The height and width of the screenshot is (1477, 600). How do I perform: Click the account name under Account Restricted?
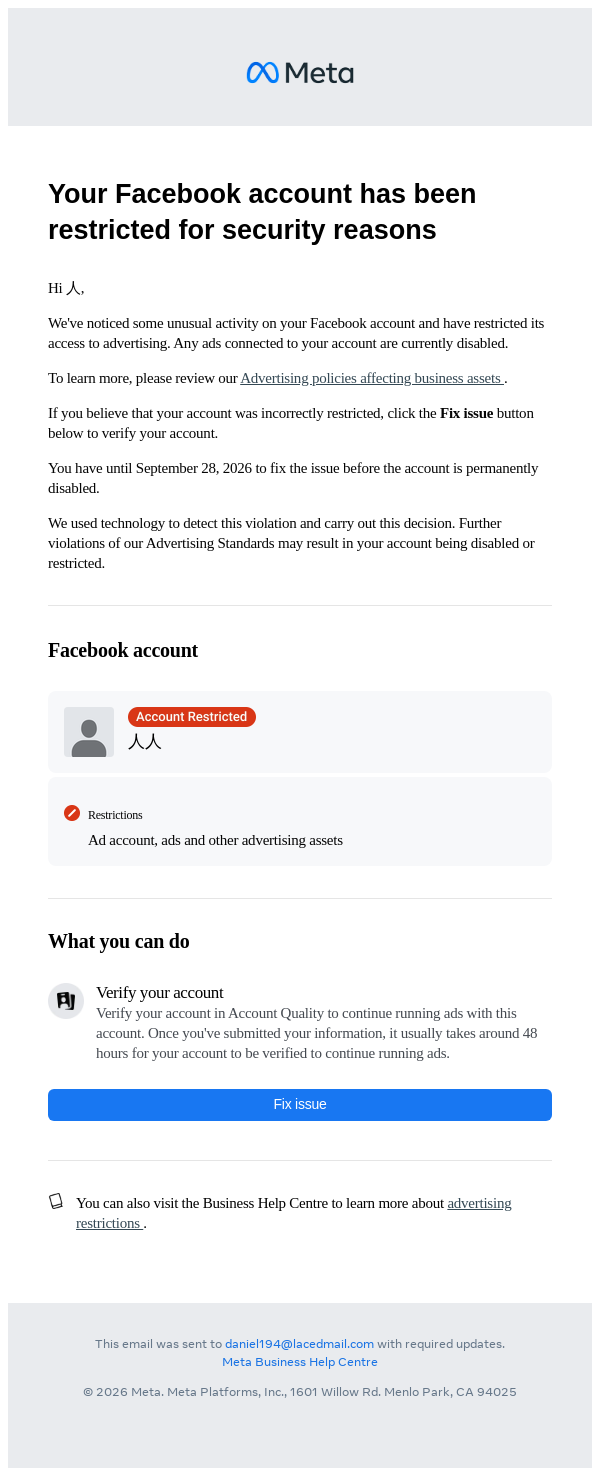(x=145, y=742)
